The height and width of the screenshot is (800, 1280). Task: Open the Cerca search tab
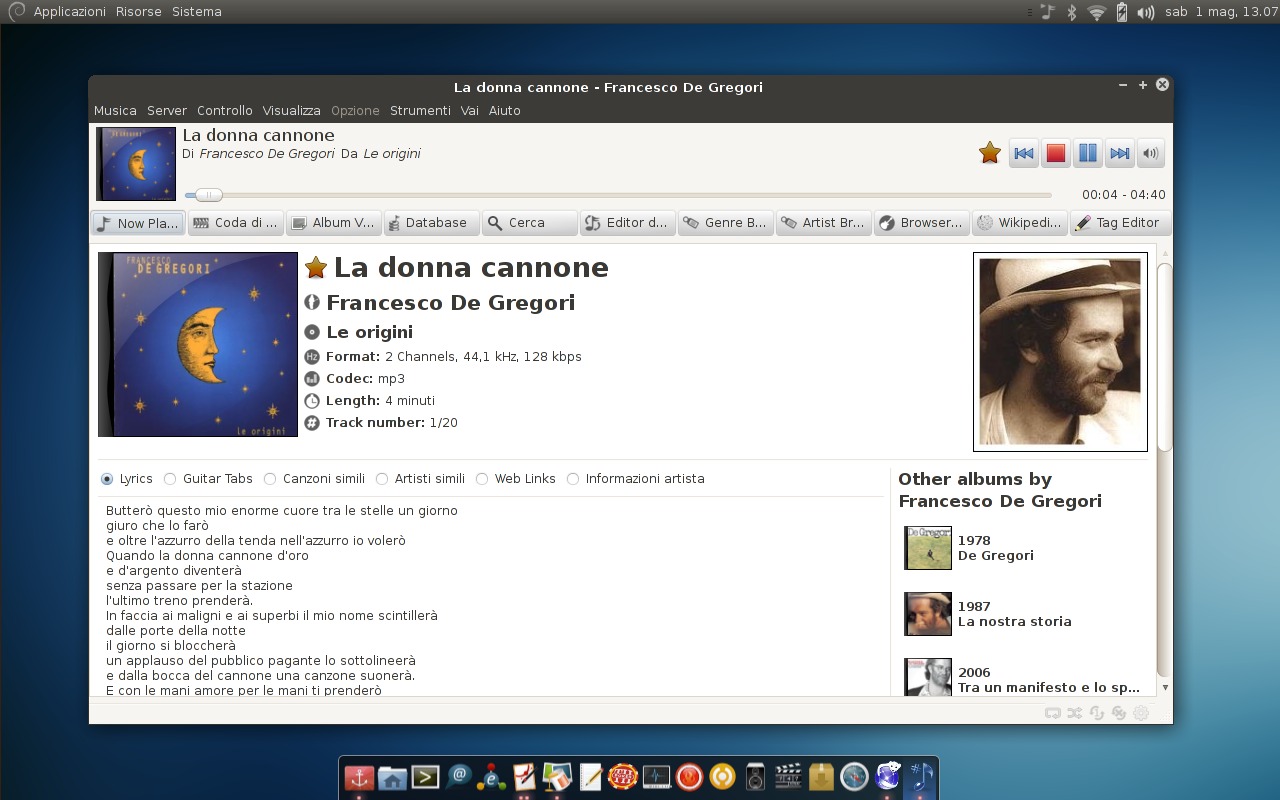pos(529,223)
